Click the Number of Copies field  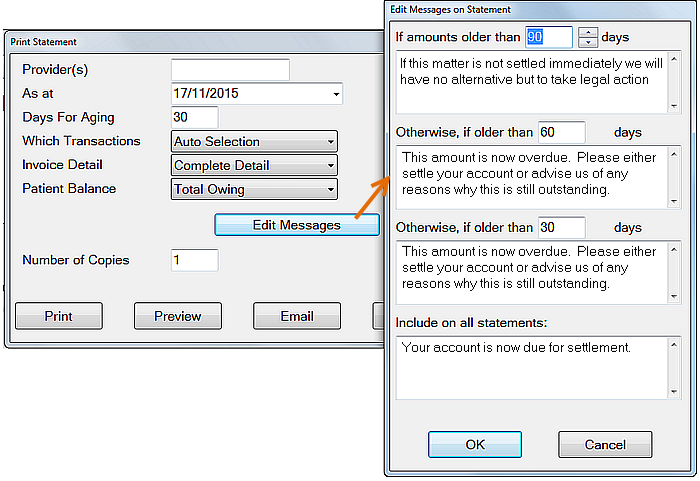[x=194, y=260]
